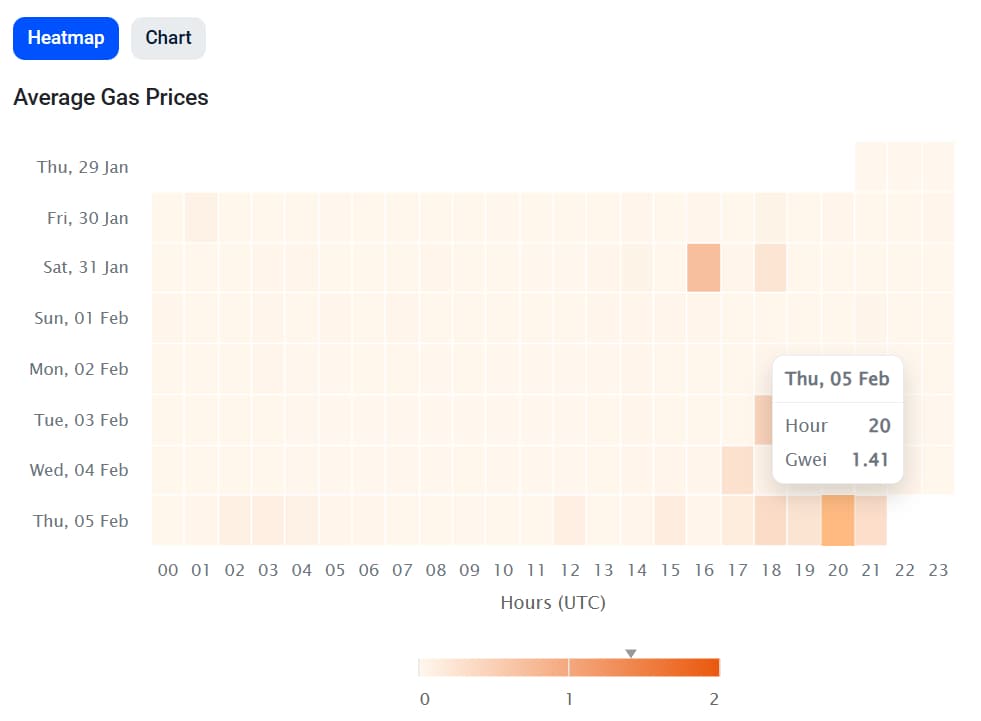981x721 pixels.
Task: Select the Thu 05 Feb hour 20 cell
Action: 838,520
